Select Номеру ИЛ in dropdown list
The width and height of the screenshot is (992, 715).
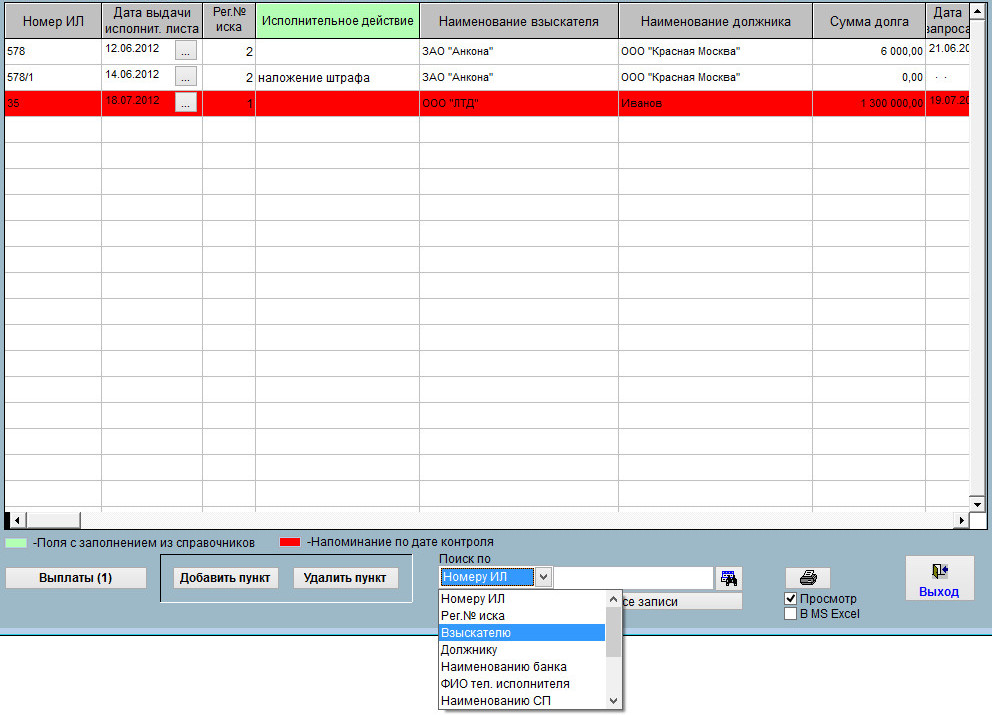[522, 599]
